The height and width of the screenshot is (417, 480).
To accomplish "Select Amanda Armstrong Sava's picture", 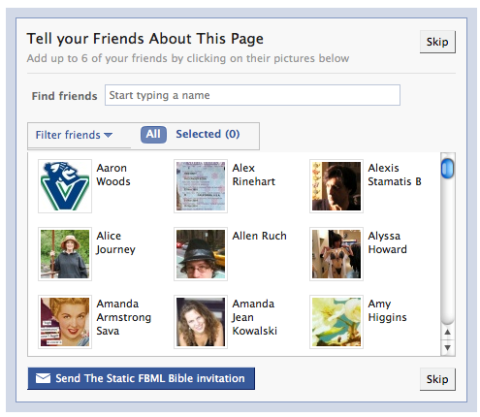I will pos(65,322).
